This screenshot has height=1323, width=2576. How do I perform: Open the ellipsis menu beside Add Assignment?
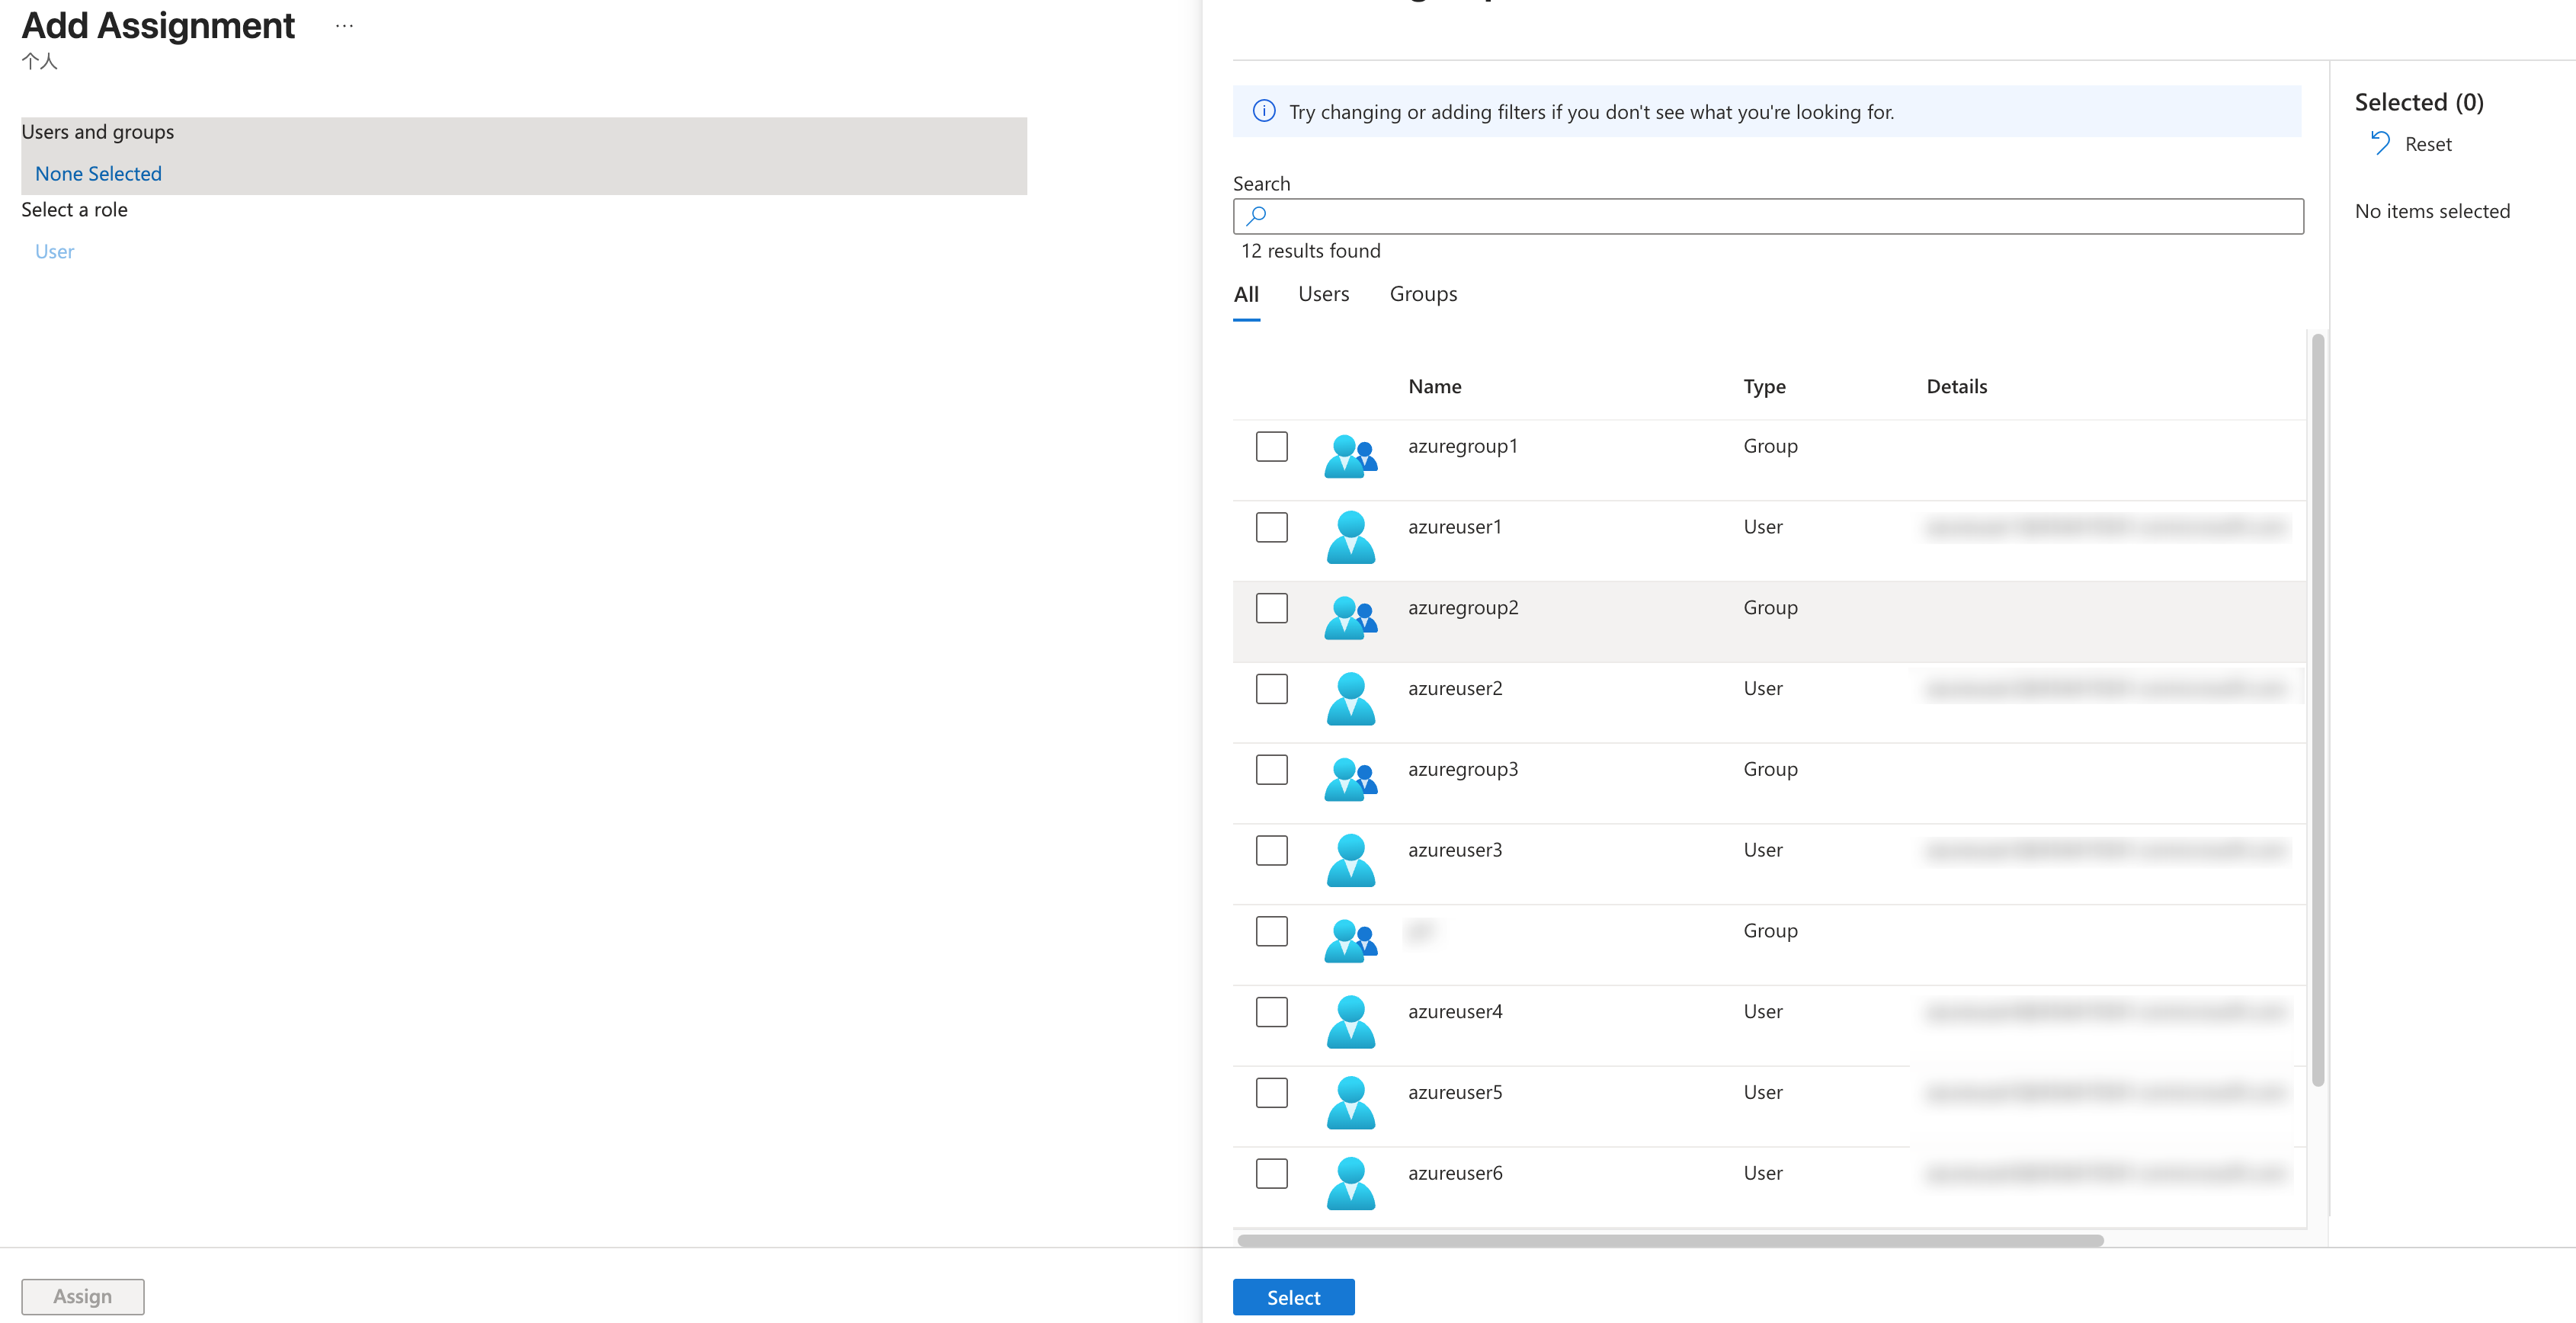click(344, 26)
